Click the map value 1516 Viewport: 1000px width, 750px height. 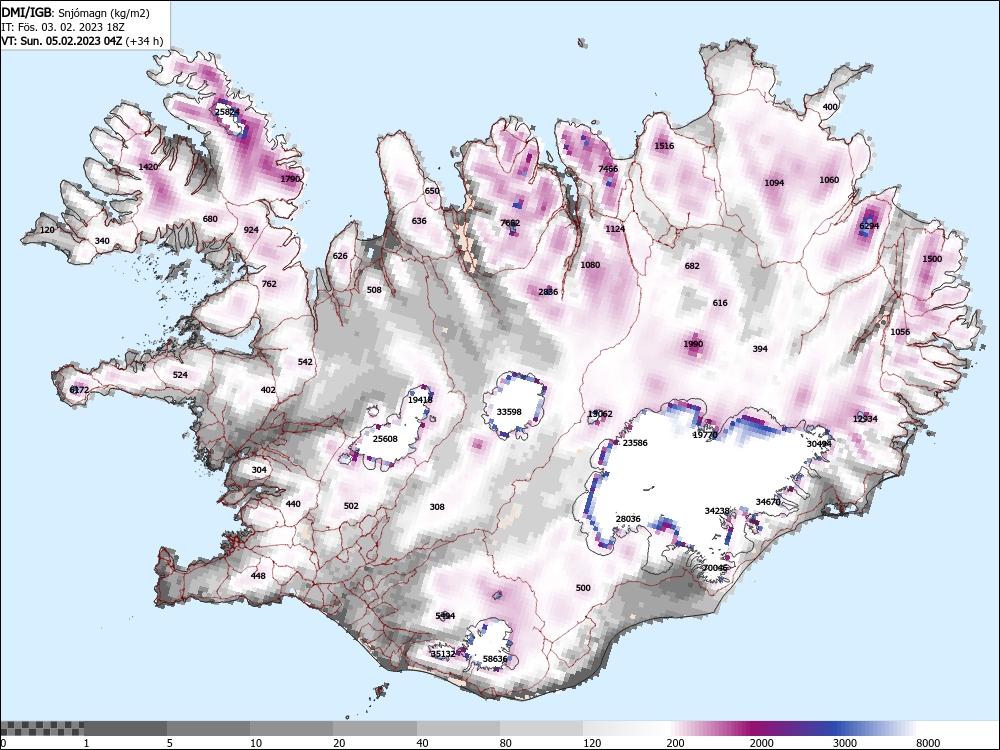pyautogui.click(x=664, y=146)
